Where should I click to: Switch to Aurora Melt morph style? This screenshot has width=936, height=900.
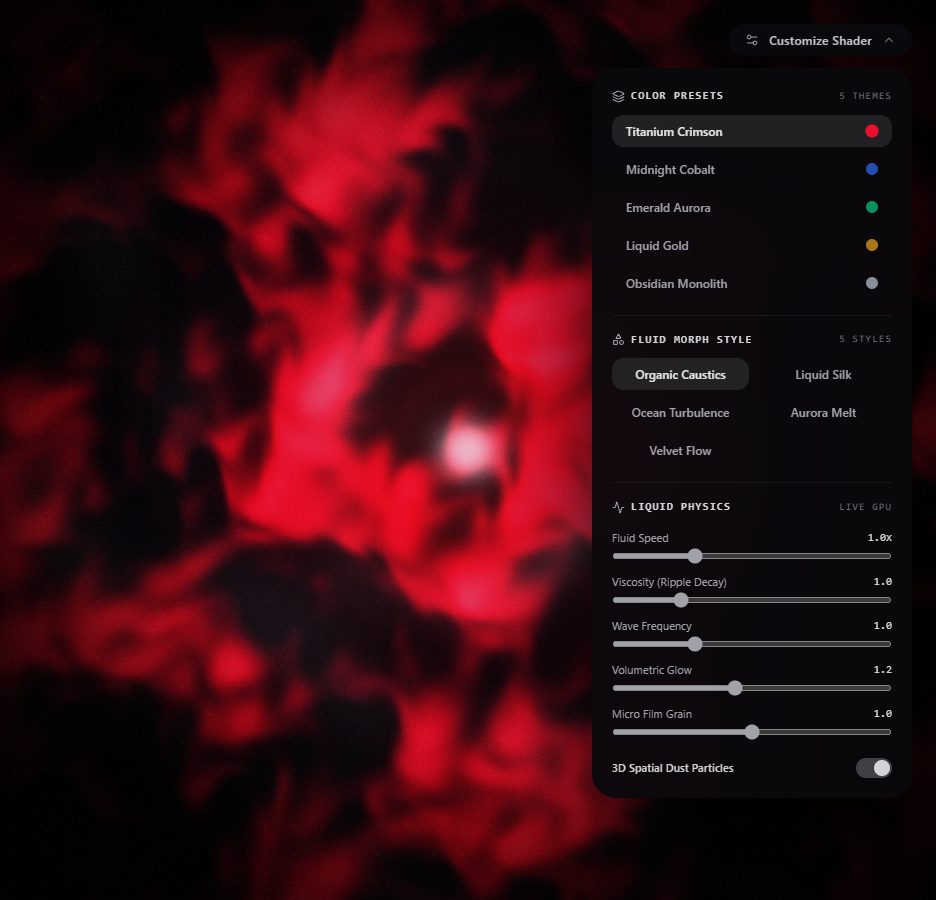[823, 412]
